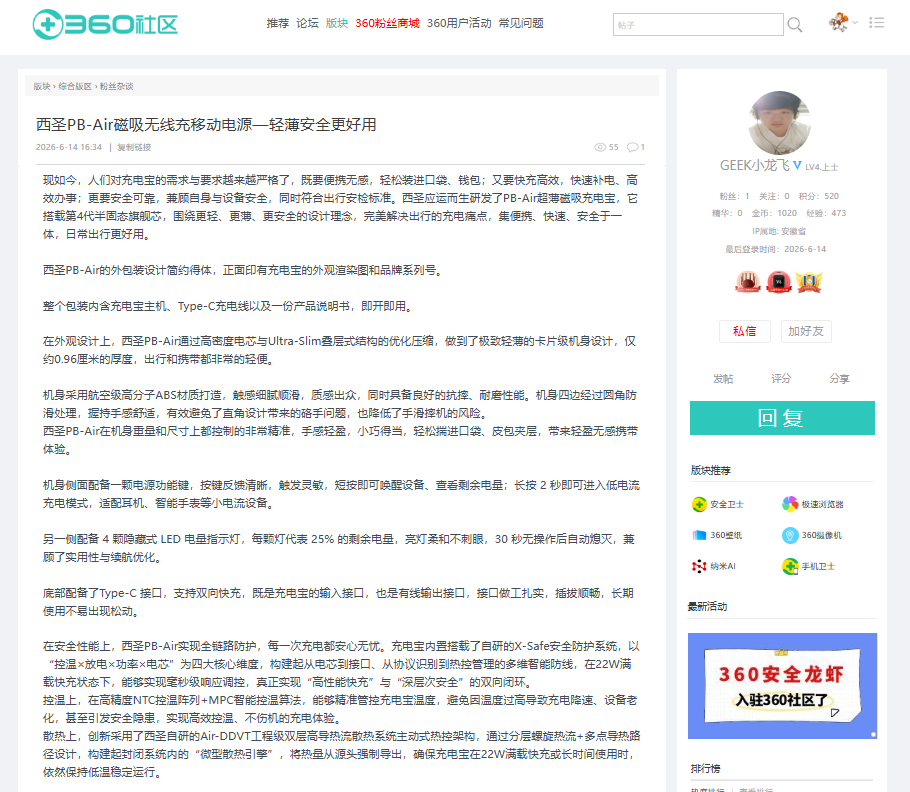Click 经验: 473 stat
Image resolution: width=910 pixels, height=792 pixels.
(826, 214)
